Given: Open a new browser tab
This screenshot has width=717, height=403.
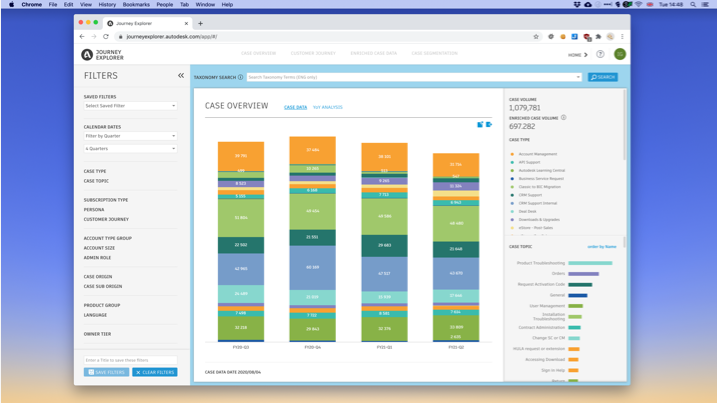Looking at the screenshot, I should [x=200, y=23].
